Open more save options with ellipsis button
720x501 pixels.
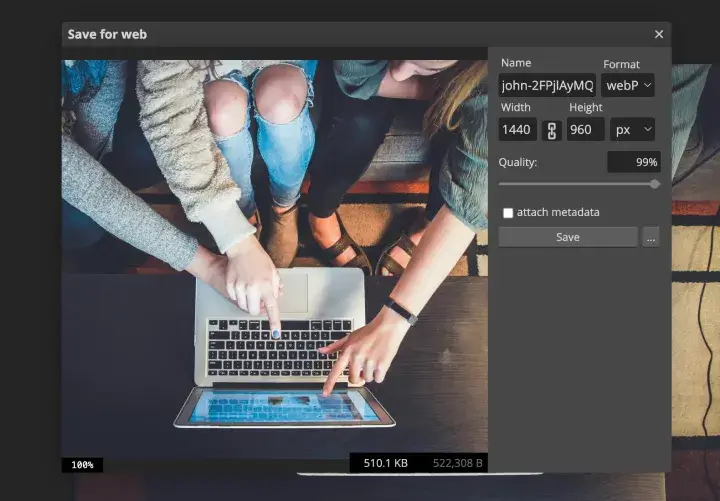(x=651, y=237)
